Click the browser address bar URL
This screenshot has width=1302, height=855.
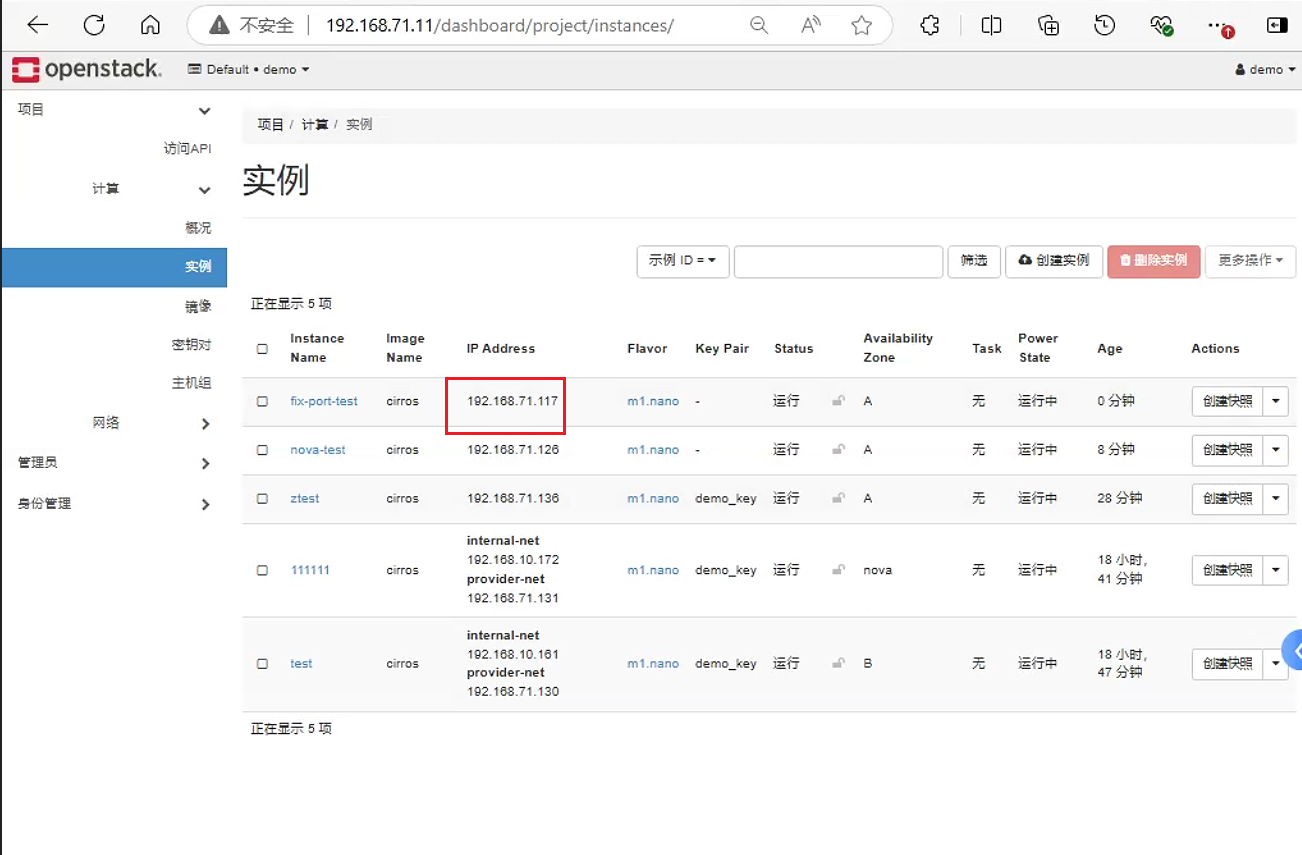click(x=500, y=26)
